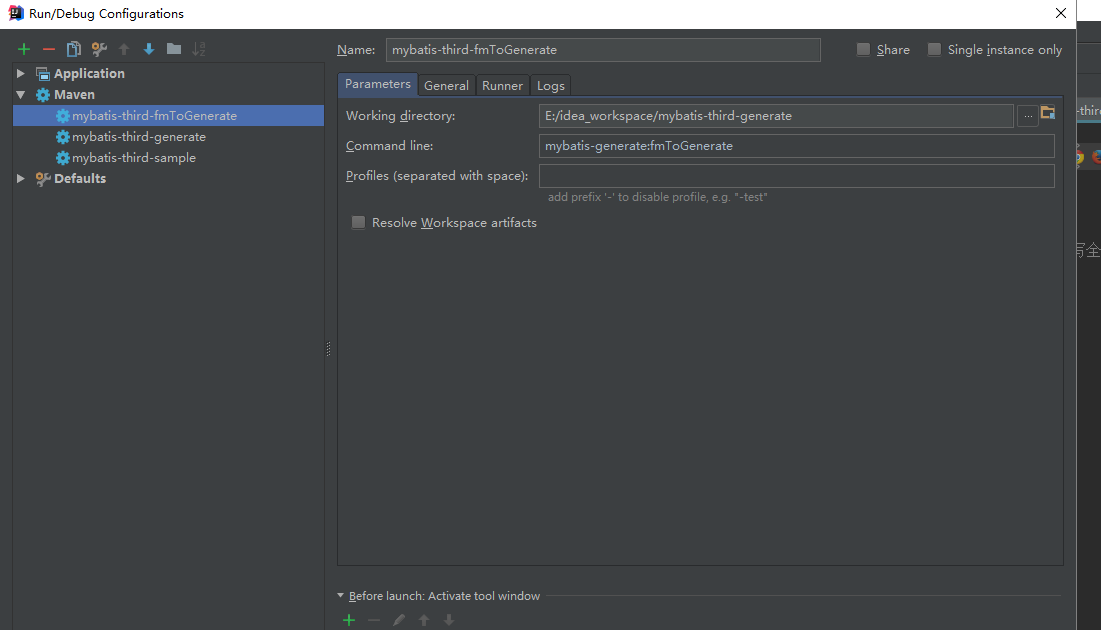The width and height of the screenshot is (1101, 630).
Task: Select mybatis-third-fmToGenerate configuration
Action: click(x=169, y=116)
